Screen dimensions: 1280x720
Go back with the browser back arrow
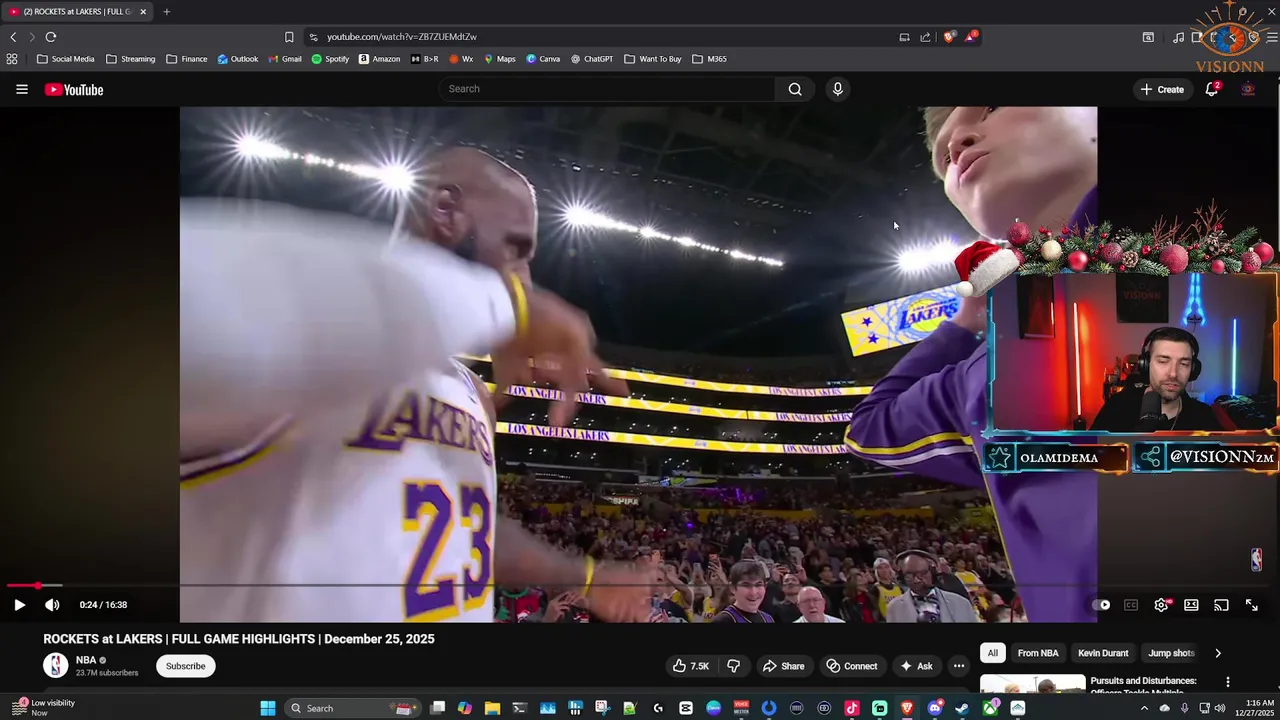click(x=13, y=37)
